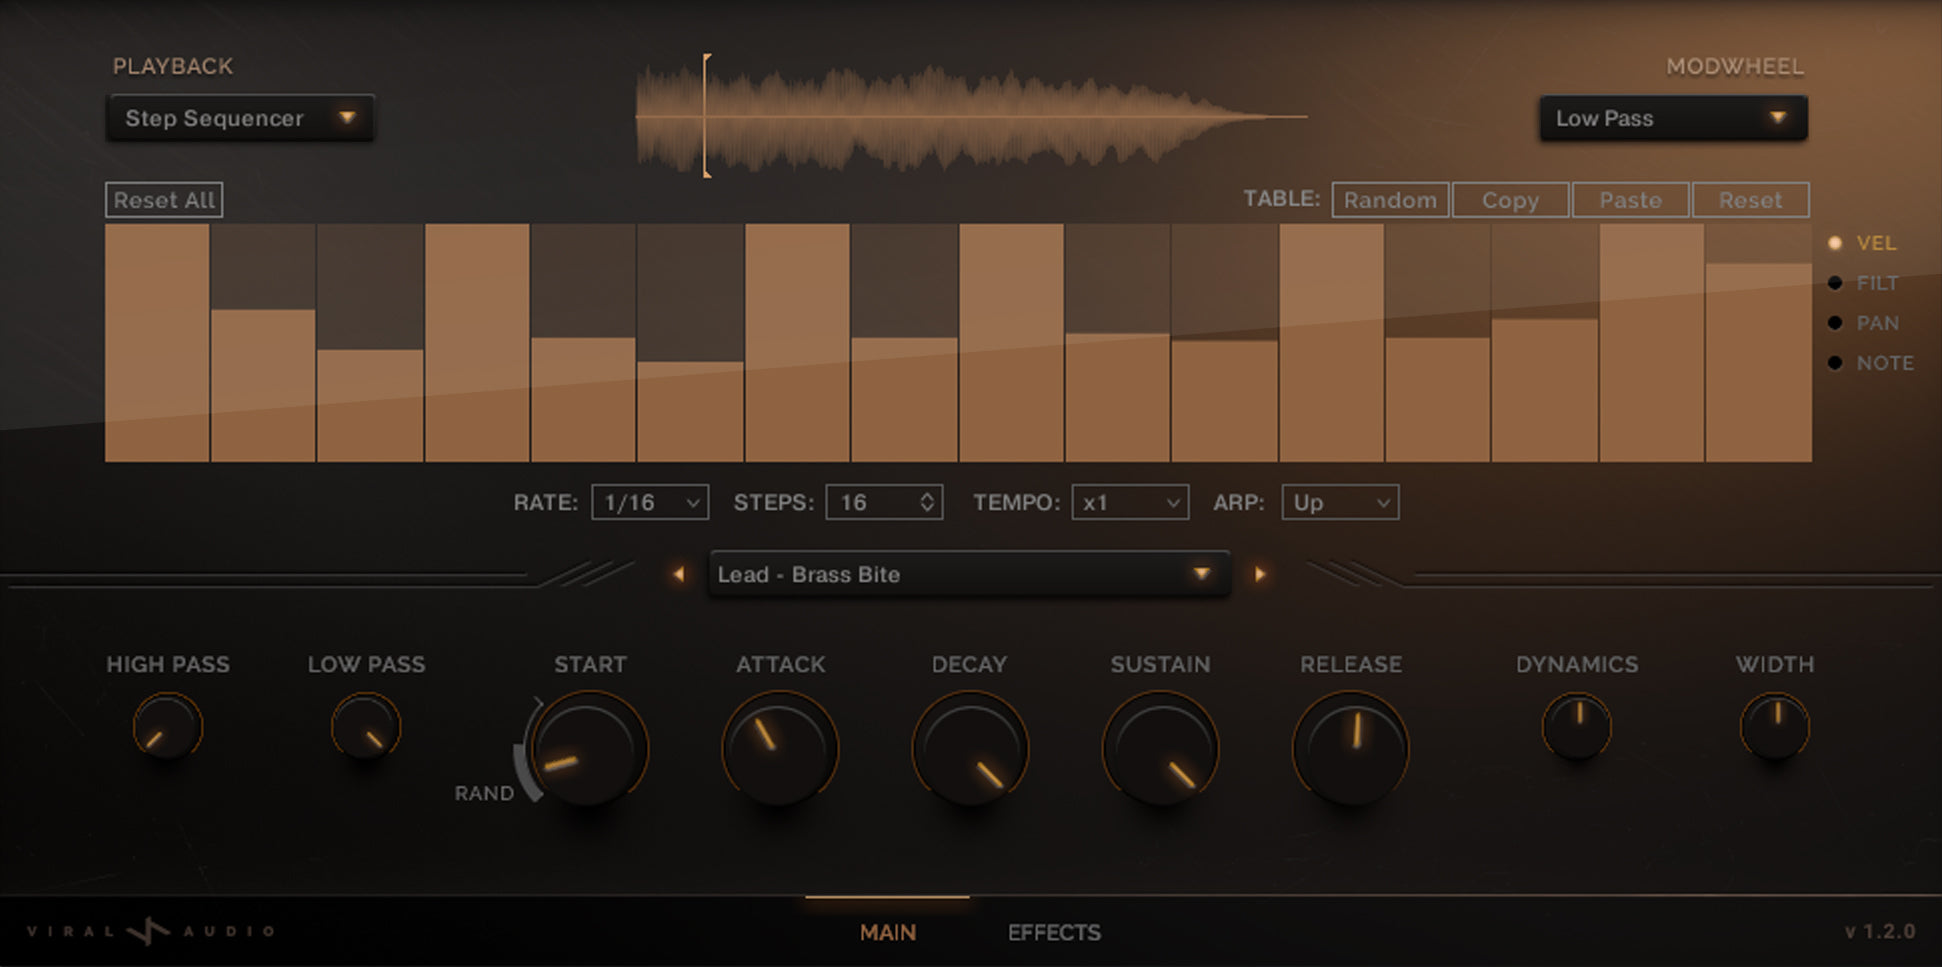Click the Steps 16 stepper arrows
Viewport: 1942px width, 967px height.
[927, 502]
